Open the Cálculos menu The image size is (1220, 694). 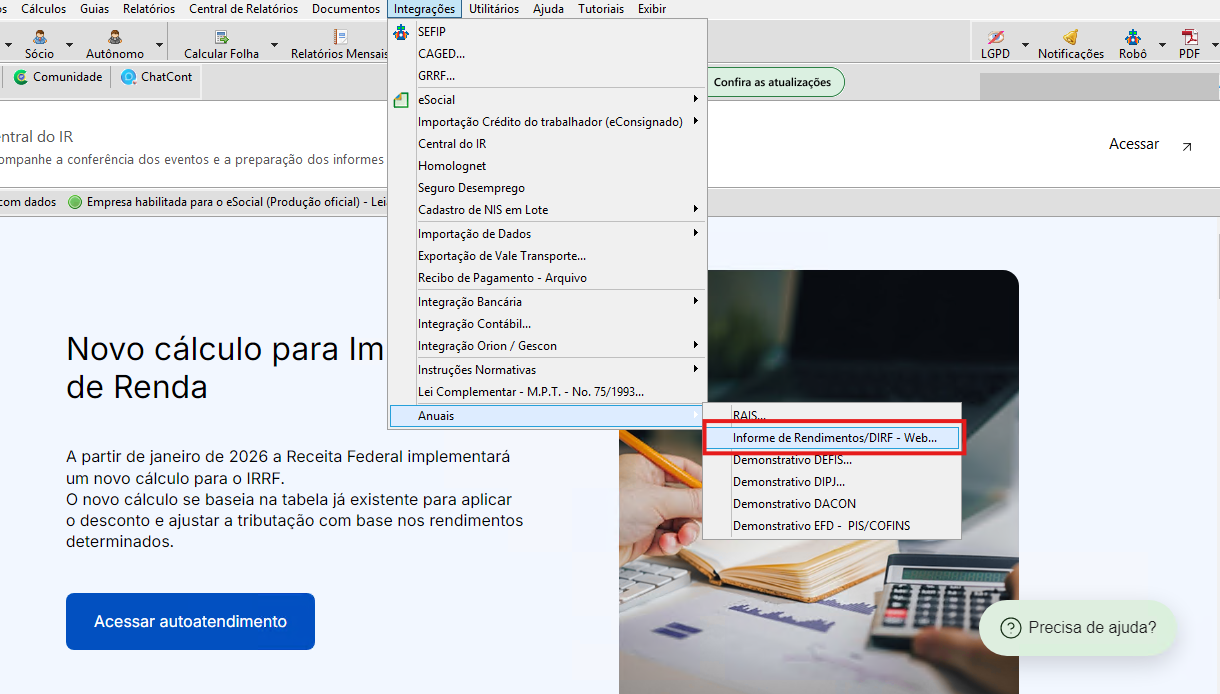(44, 9)
